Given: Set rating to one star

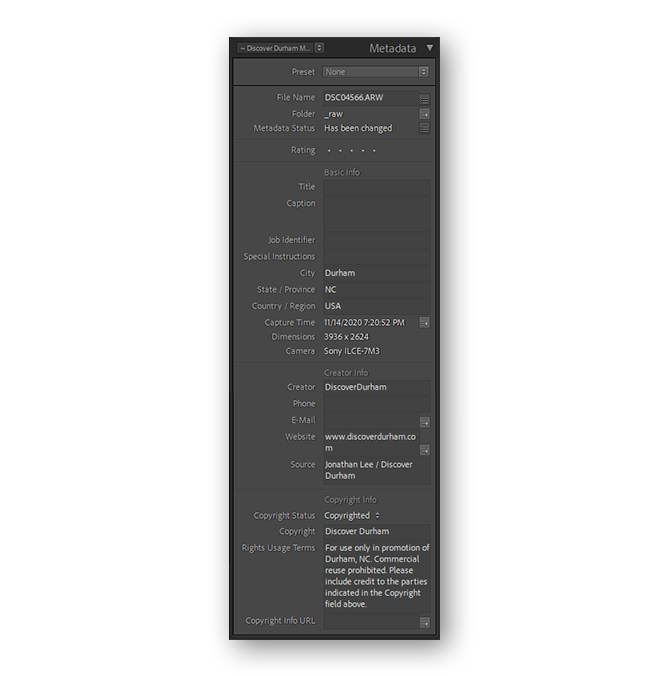Looking at the screenshot, I should coord(329,150).
